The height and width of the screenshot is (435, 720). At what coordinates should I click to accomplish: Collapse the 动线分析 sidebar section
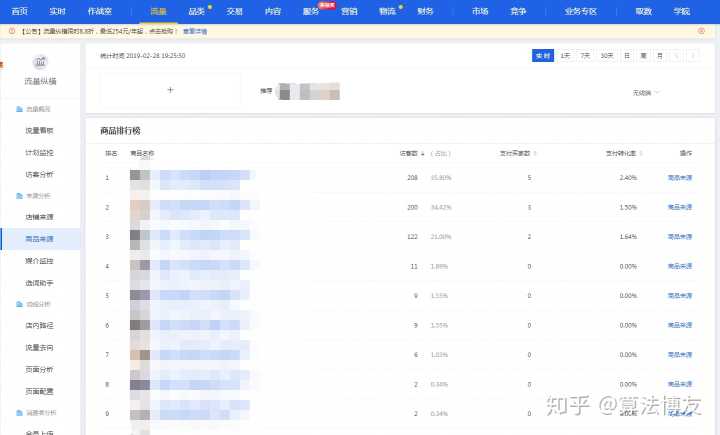tap(38, 303)
